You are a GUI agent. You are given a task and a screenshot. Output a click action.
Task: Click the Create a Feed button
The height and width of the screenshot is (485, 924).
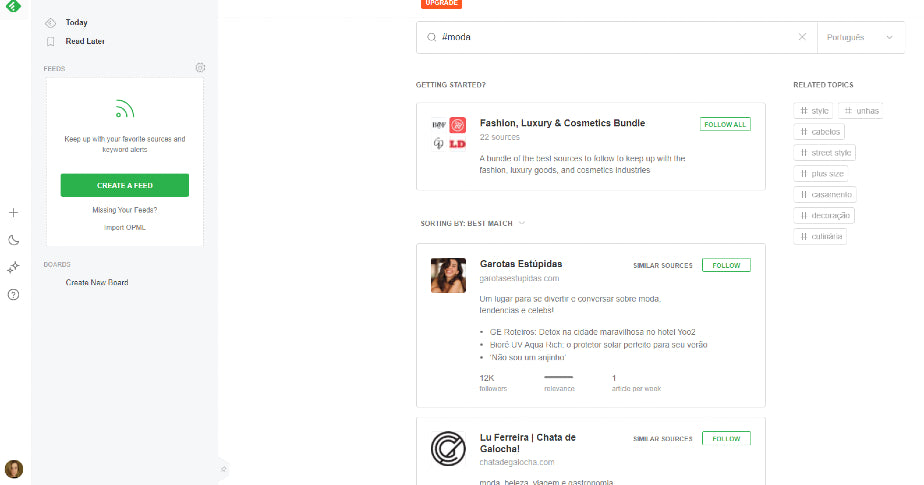coord(125,185)
